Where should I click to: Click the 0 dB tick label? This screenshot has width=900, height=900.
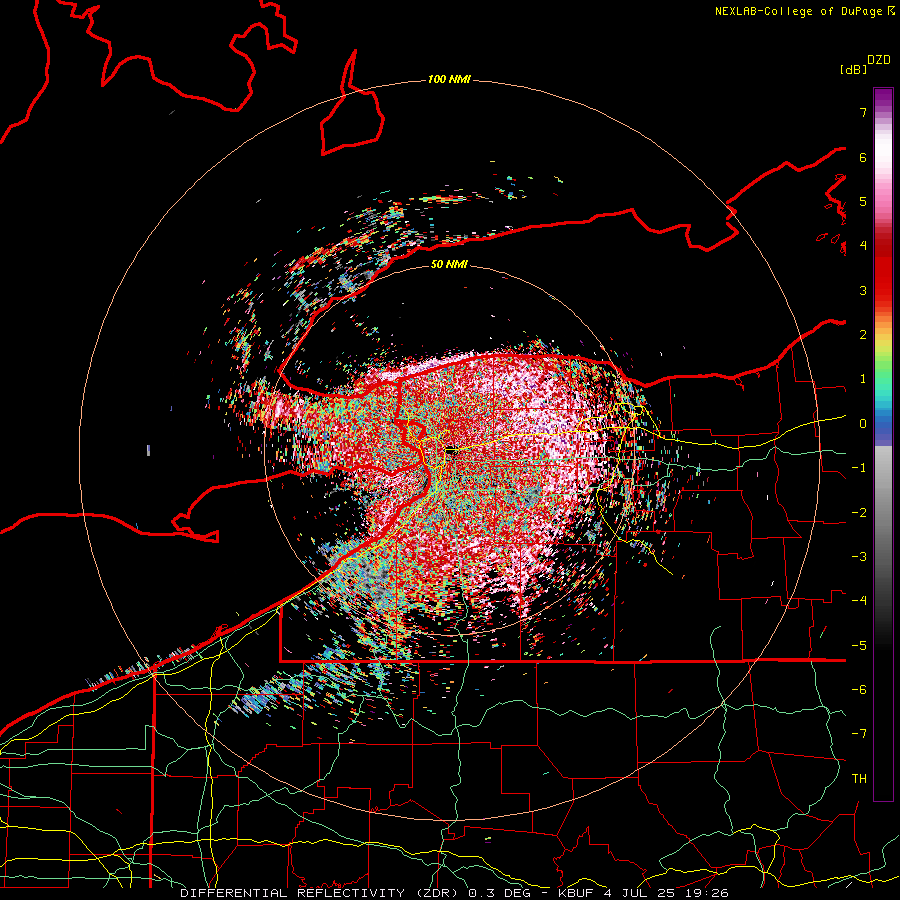[863, 424]
